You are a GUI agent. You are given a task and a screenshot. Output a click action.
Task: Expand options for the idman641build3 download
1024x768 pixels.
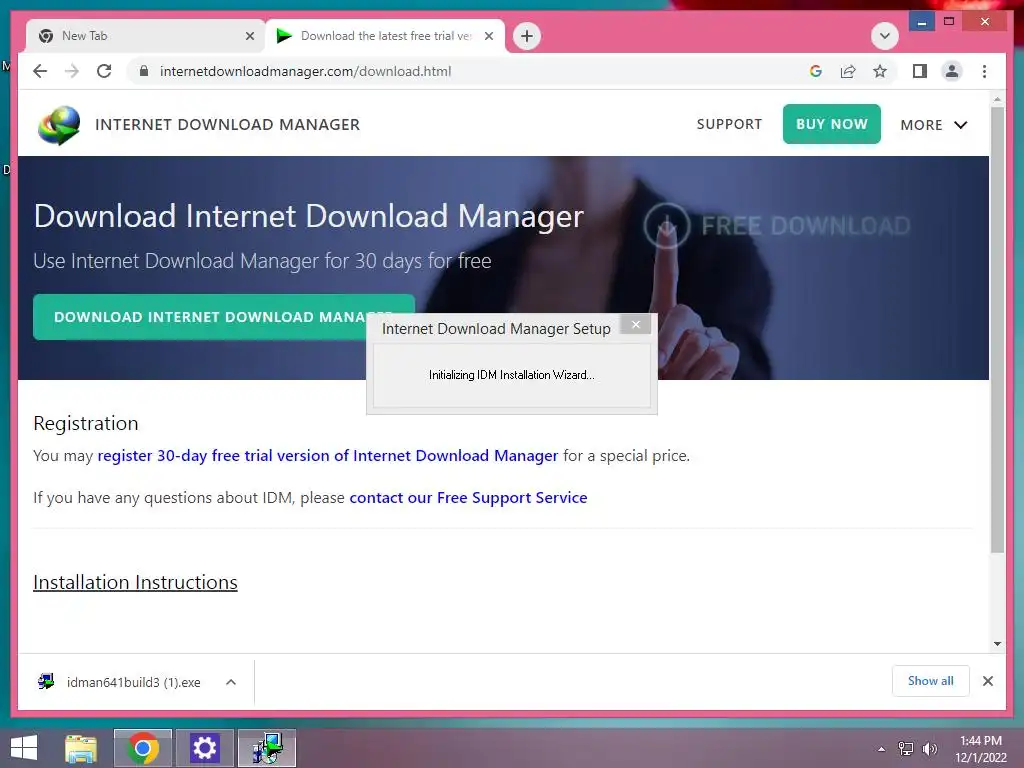(x=231, y=682)
